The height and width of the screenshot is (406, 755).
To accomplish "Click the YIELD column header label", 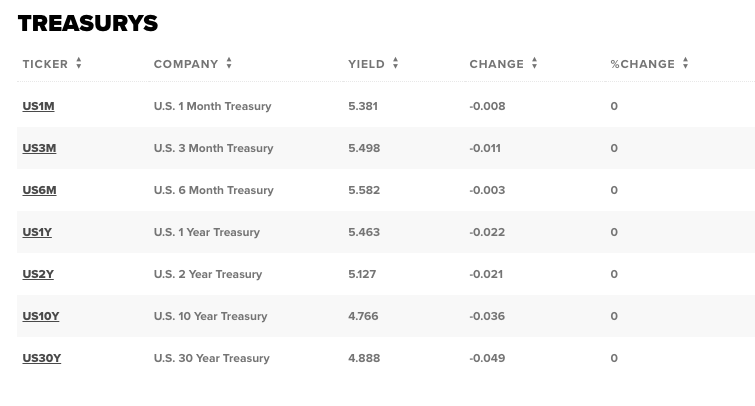I will pos(366,64).
